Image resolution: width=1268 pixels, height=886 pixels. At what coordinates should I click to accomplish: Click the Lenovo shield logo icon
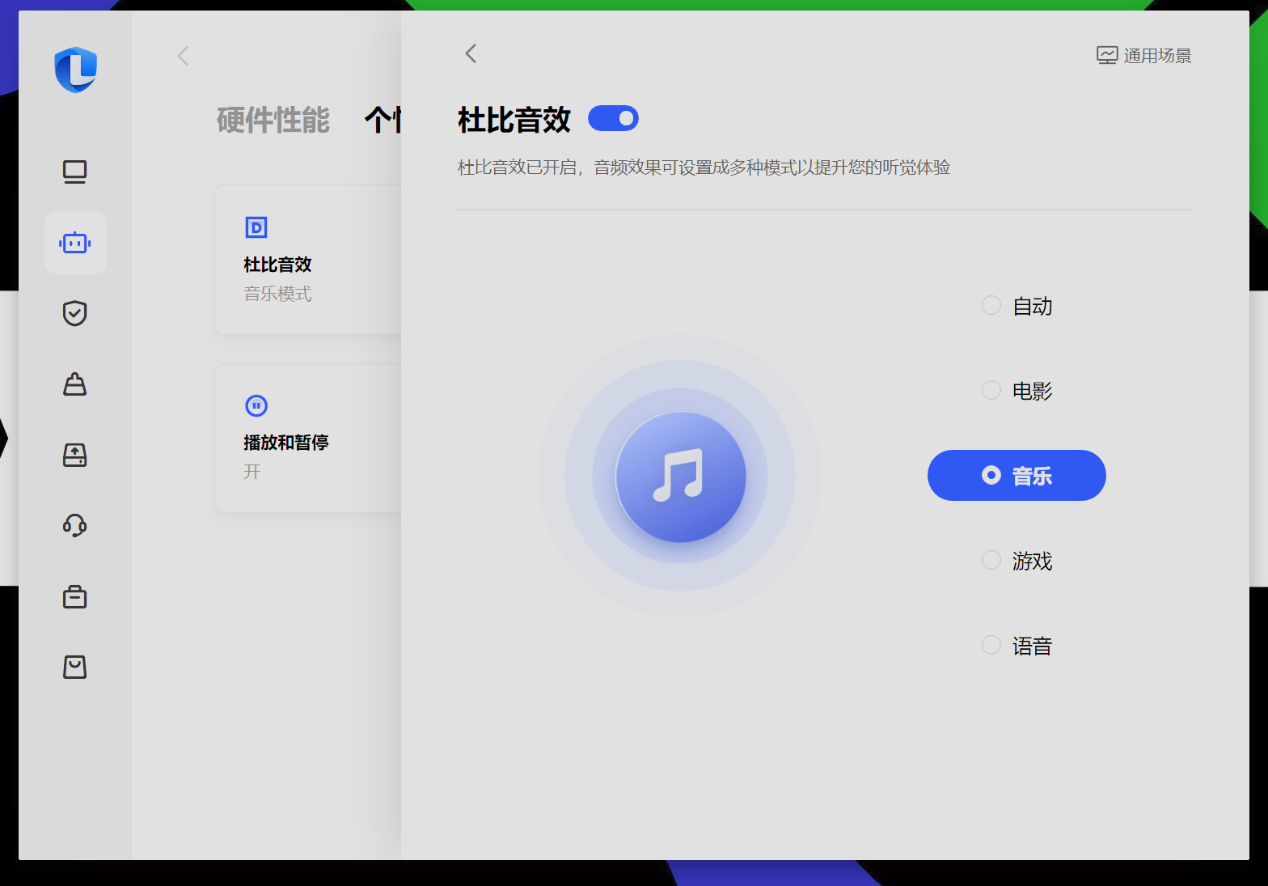tap(76, 70)
